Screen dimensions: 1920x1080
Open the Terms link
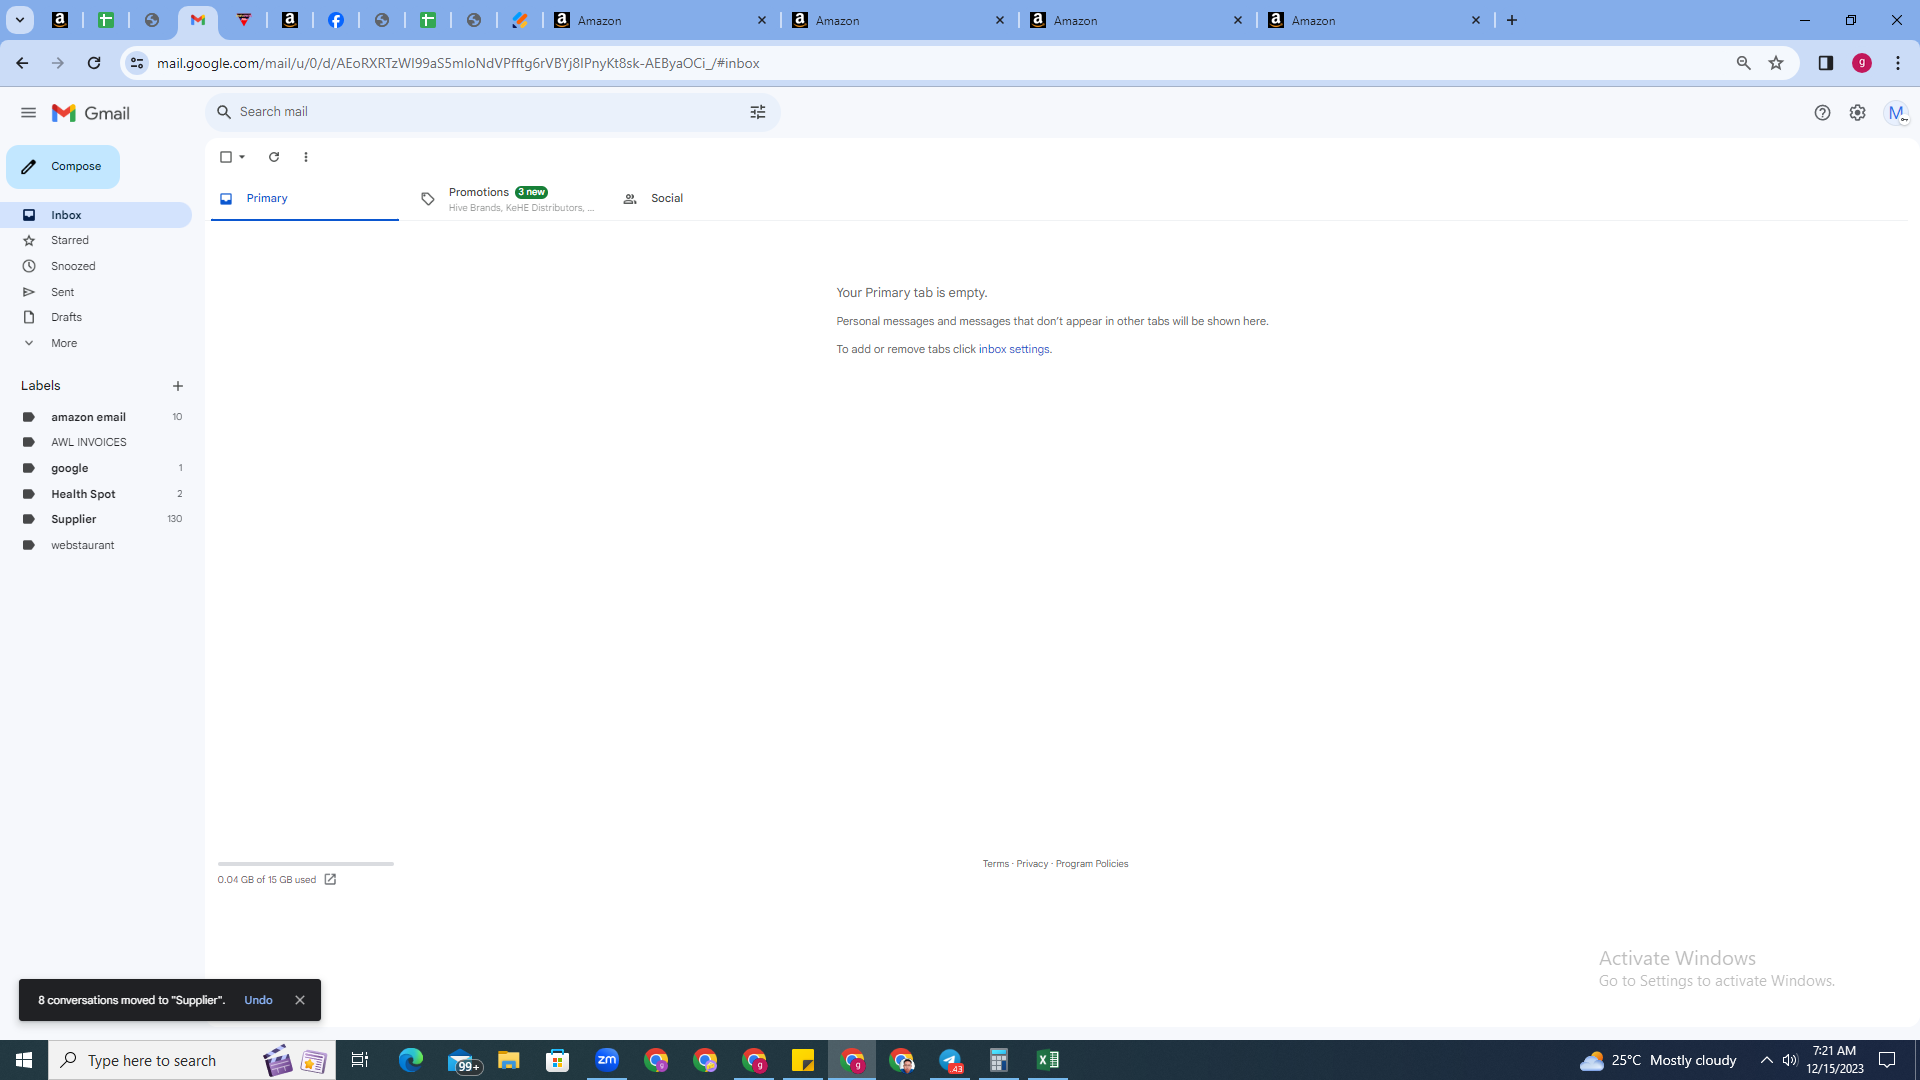coord(995,864)
